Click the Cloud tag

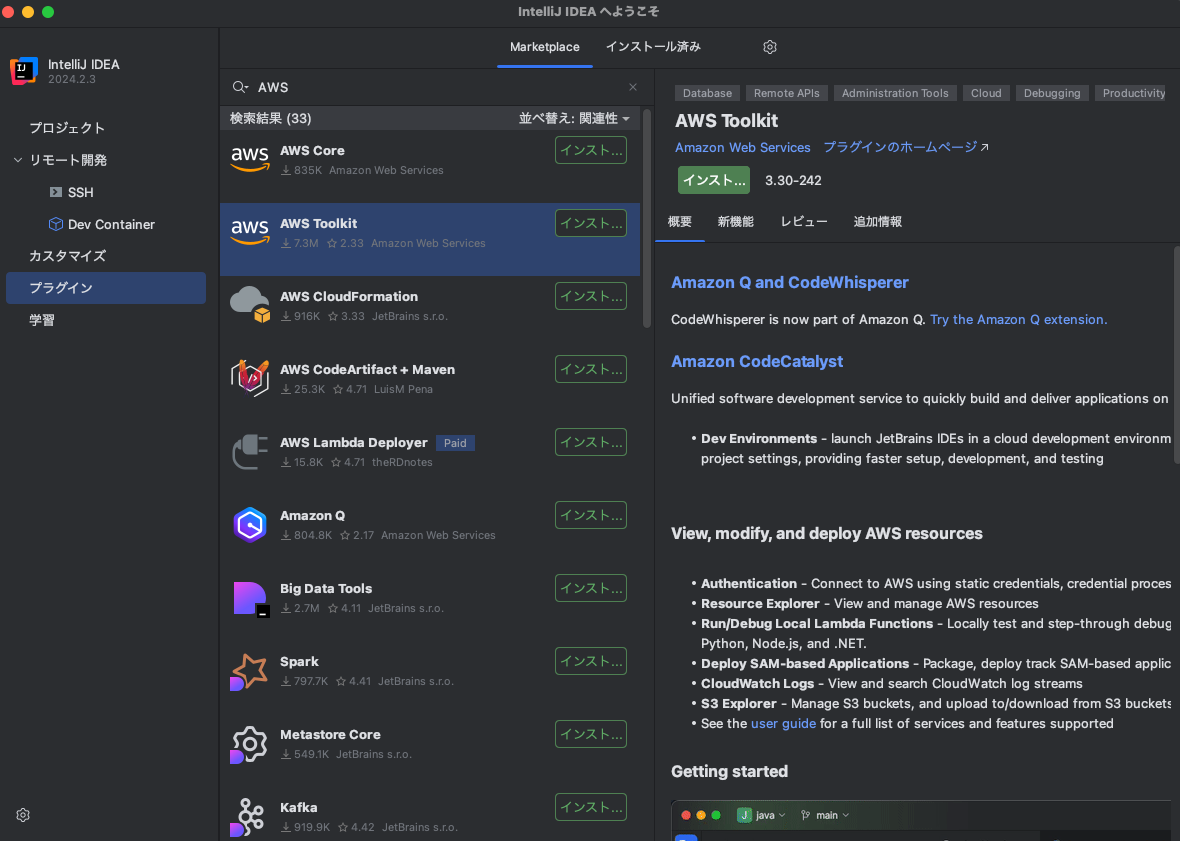(x=986, y=93)
